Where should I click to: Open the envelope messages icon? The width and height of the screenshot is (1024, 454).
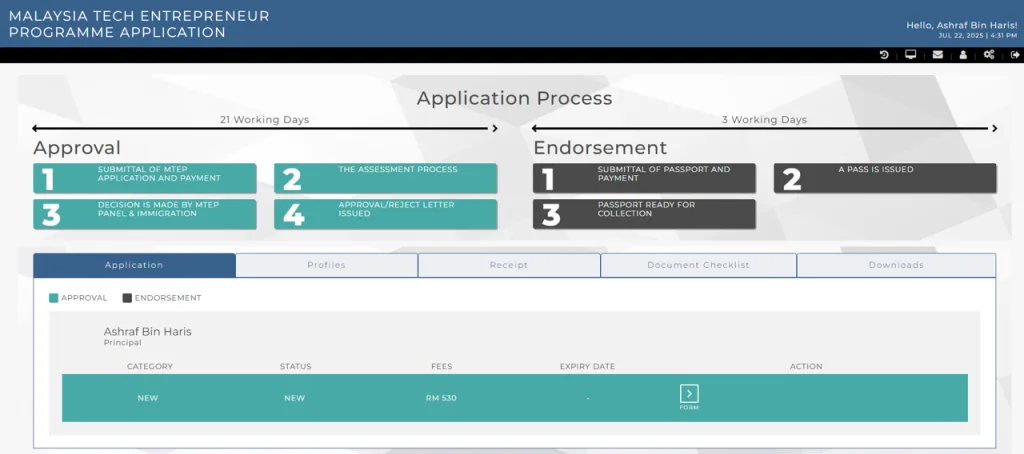(937, 55)
